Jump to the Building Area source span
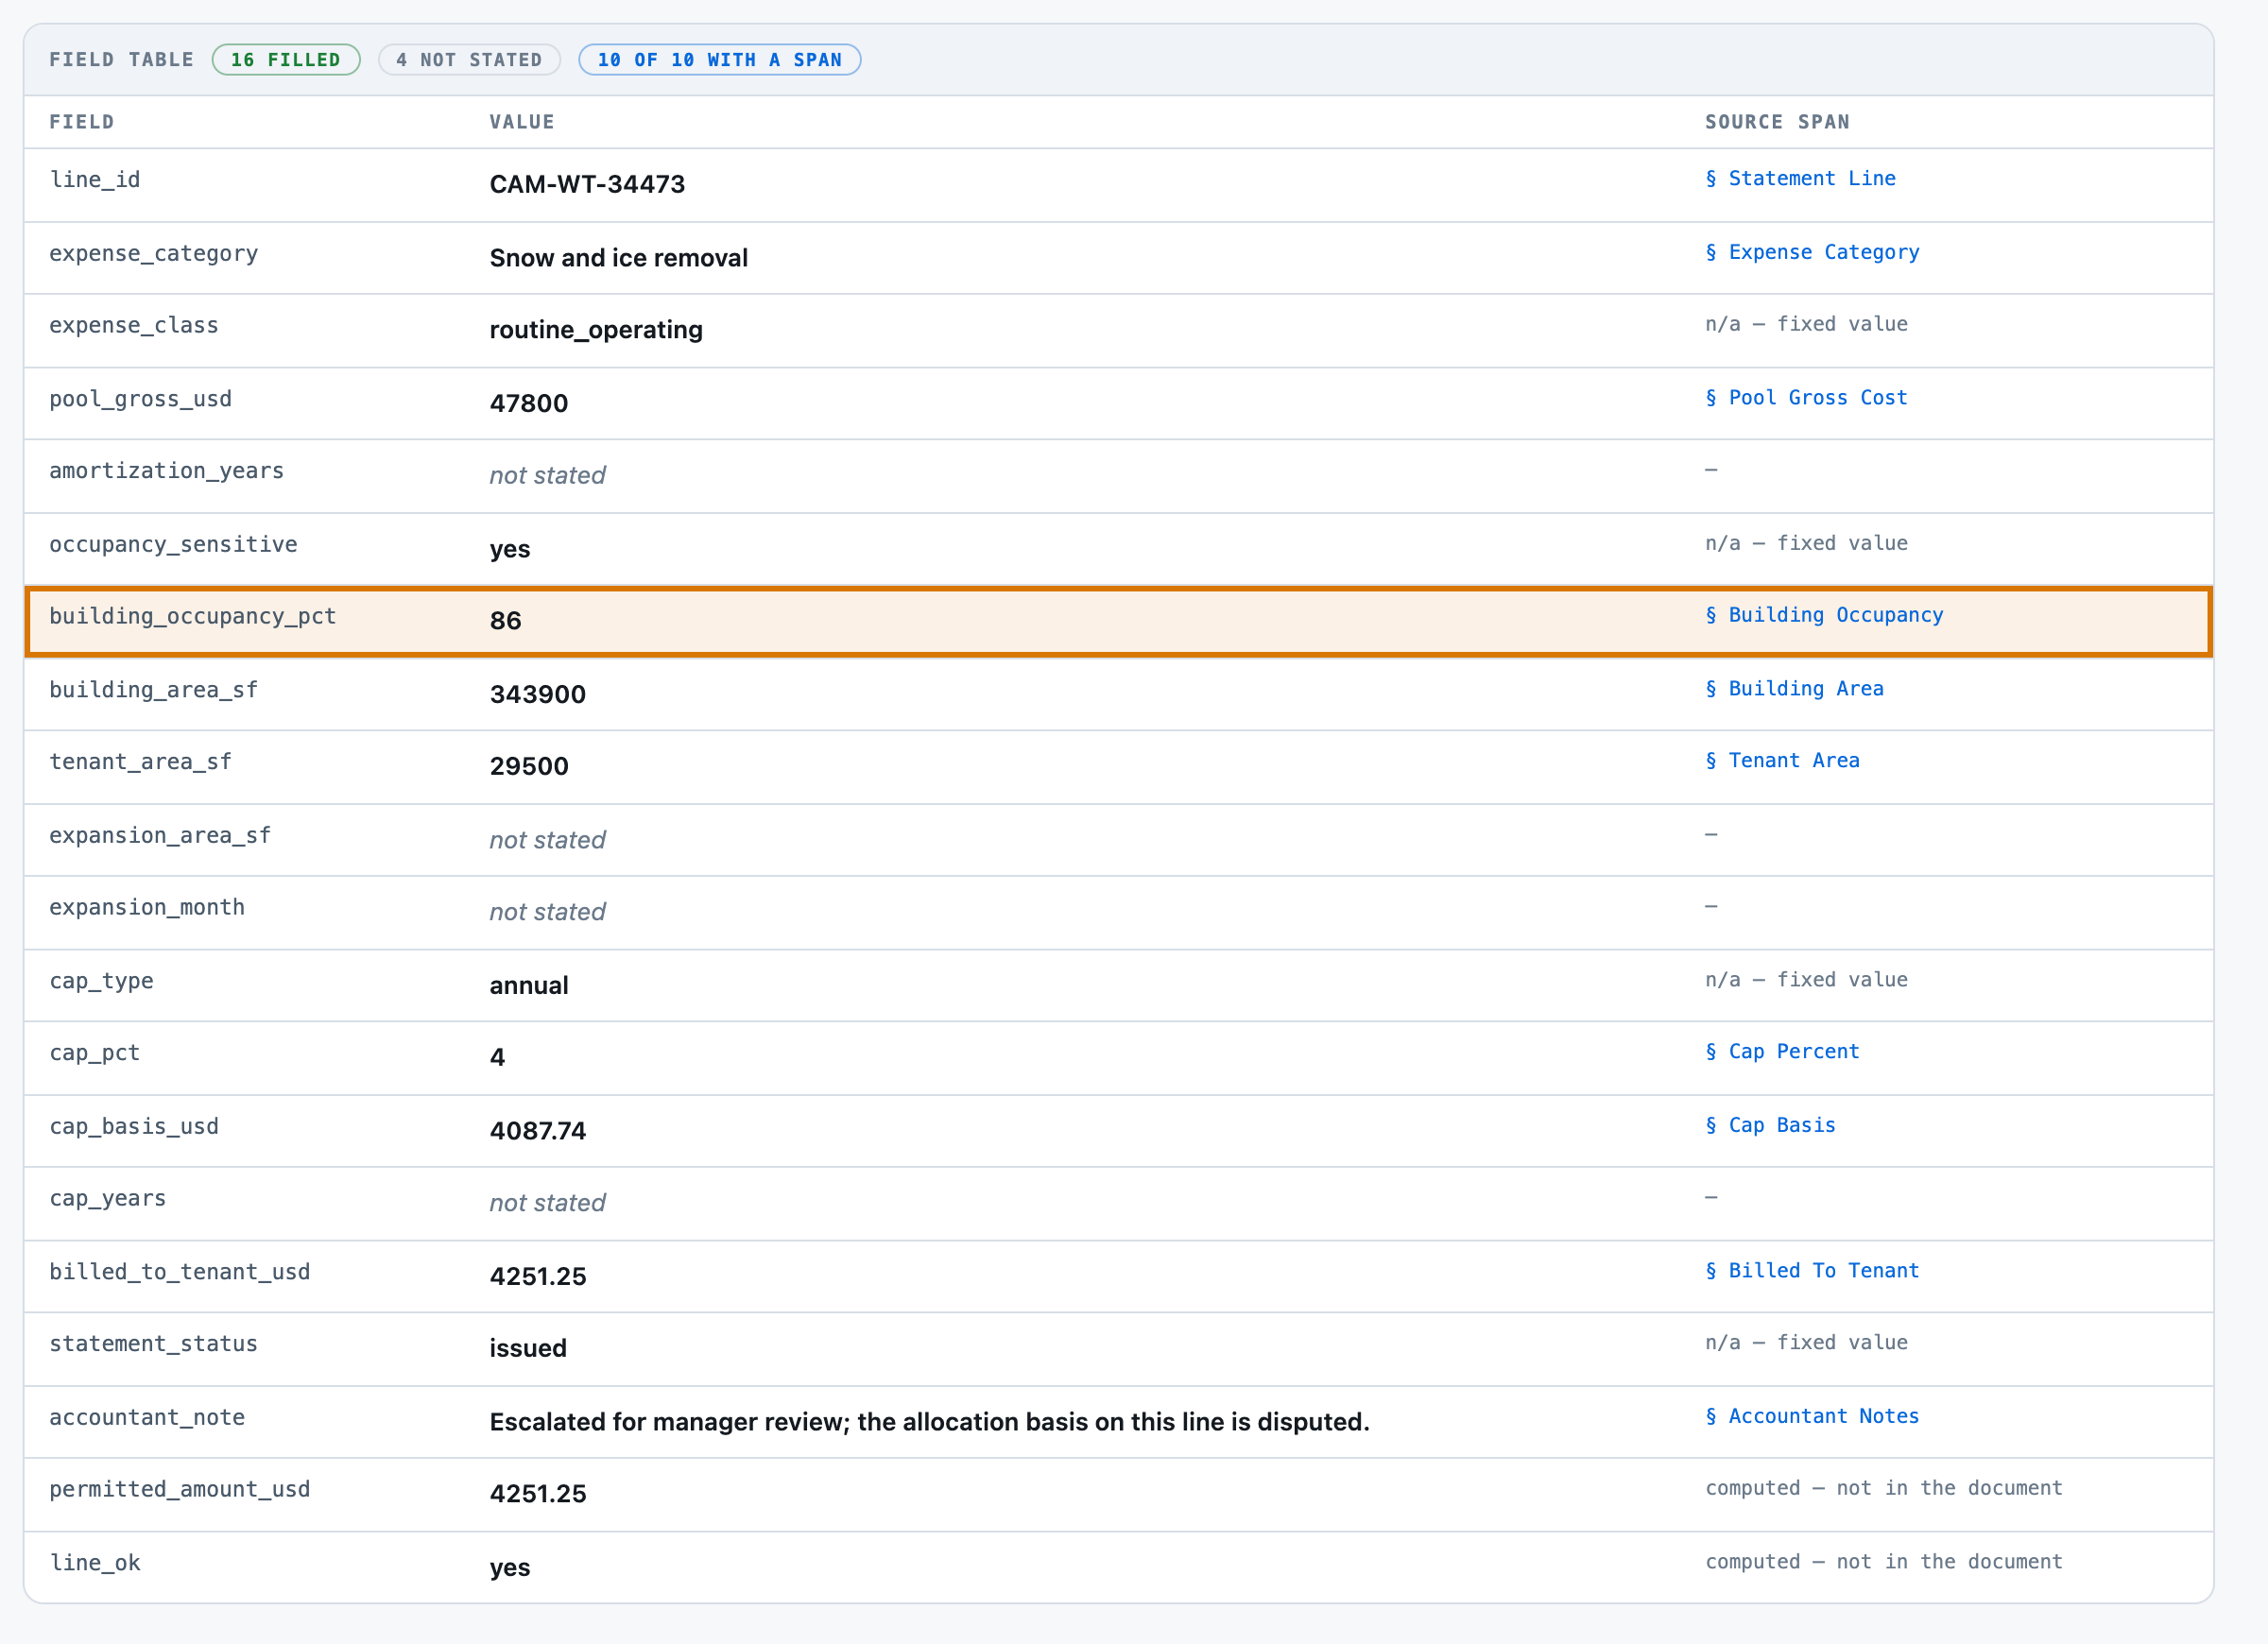The width and height of the screenshot is (2268, 1644). point(1794,689)
